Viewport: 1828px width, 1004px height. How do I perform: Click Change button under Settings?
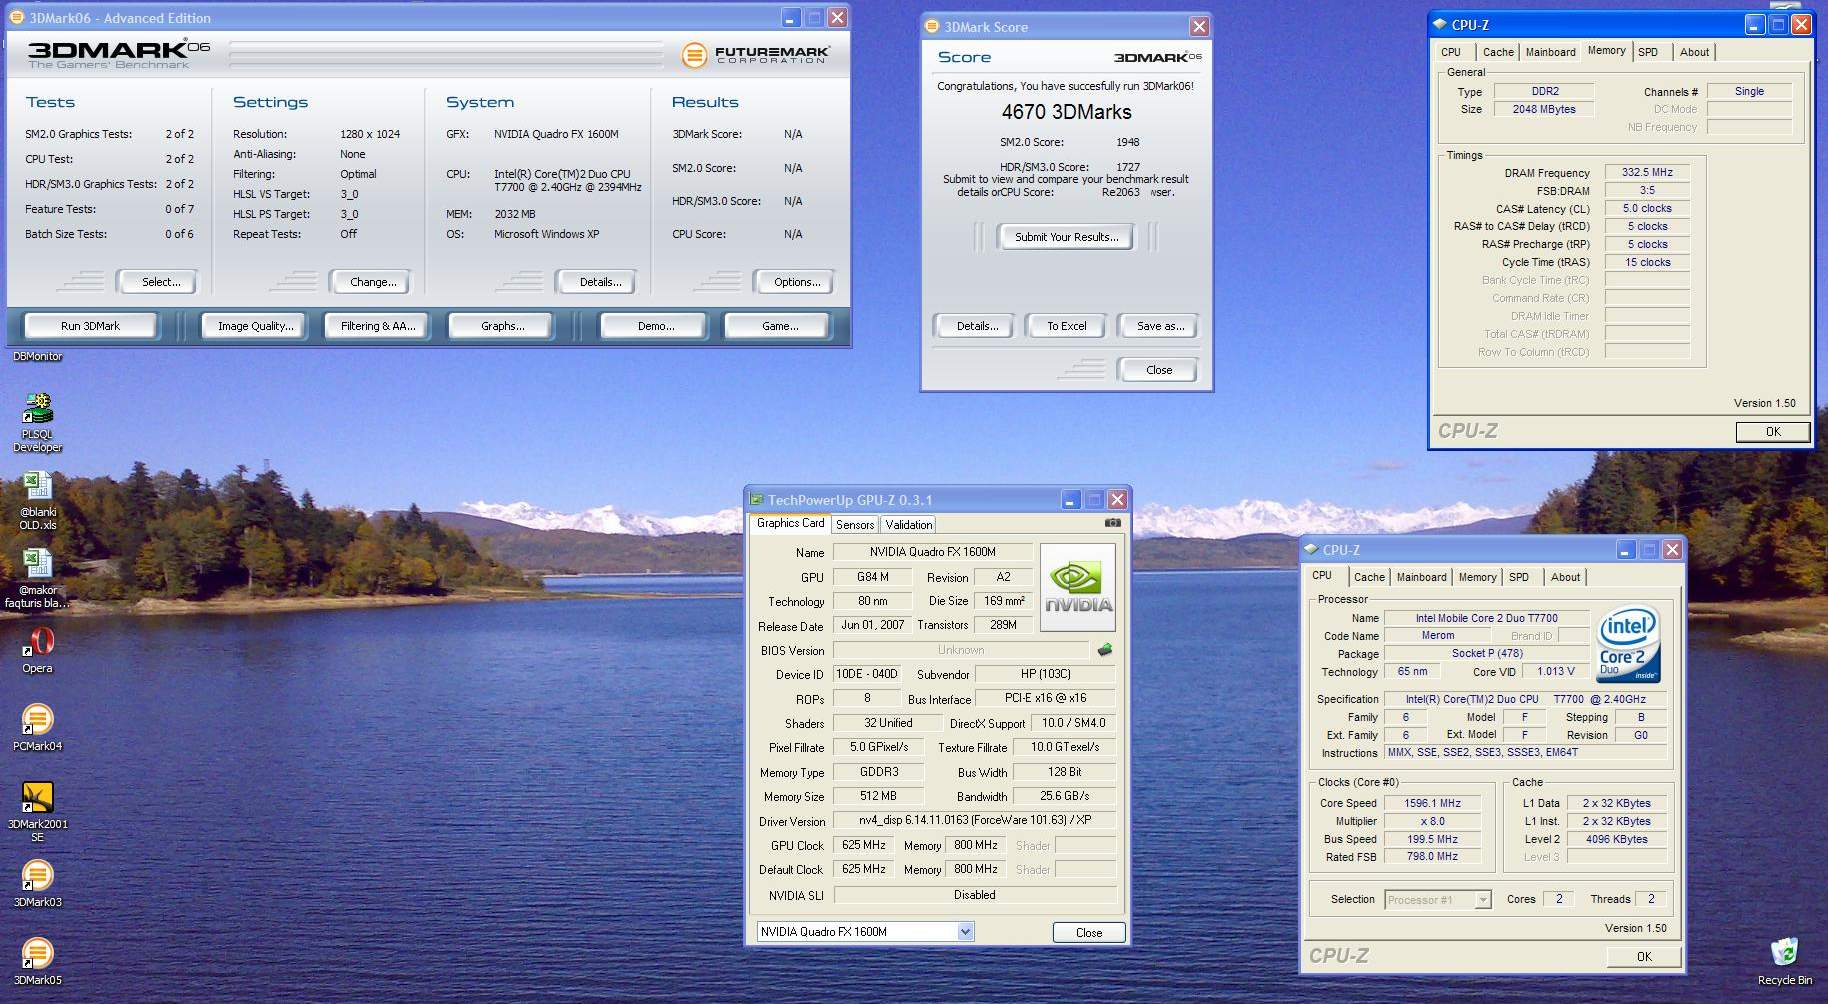pyautogui.click(x=373, y=282)
